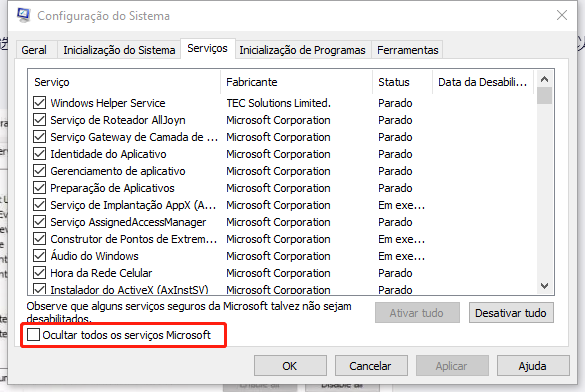Click Parado status of Hora da Rede Celular
The image size is (585, 392).
click(x=395, y=273)
